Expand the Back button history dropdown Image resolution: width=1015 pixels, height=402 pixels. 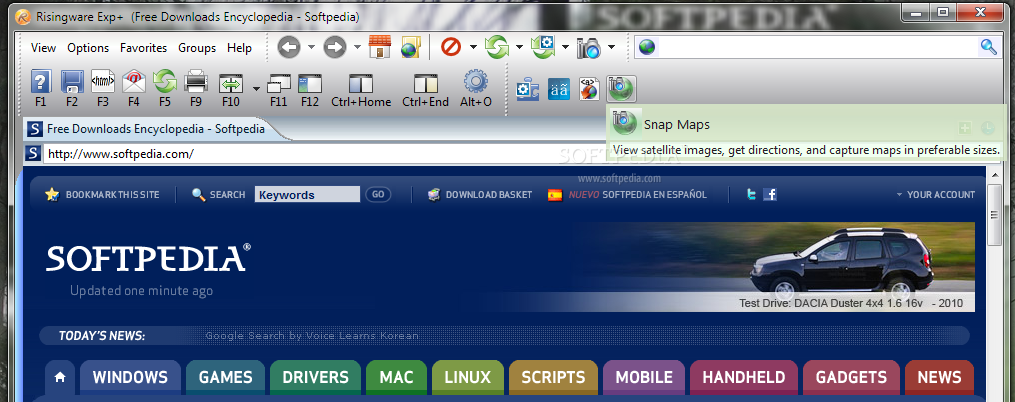[x=311, y=47]
